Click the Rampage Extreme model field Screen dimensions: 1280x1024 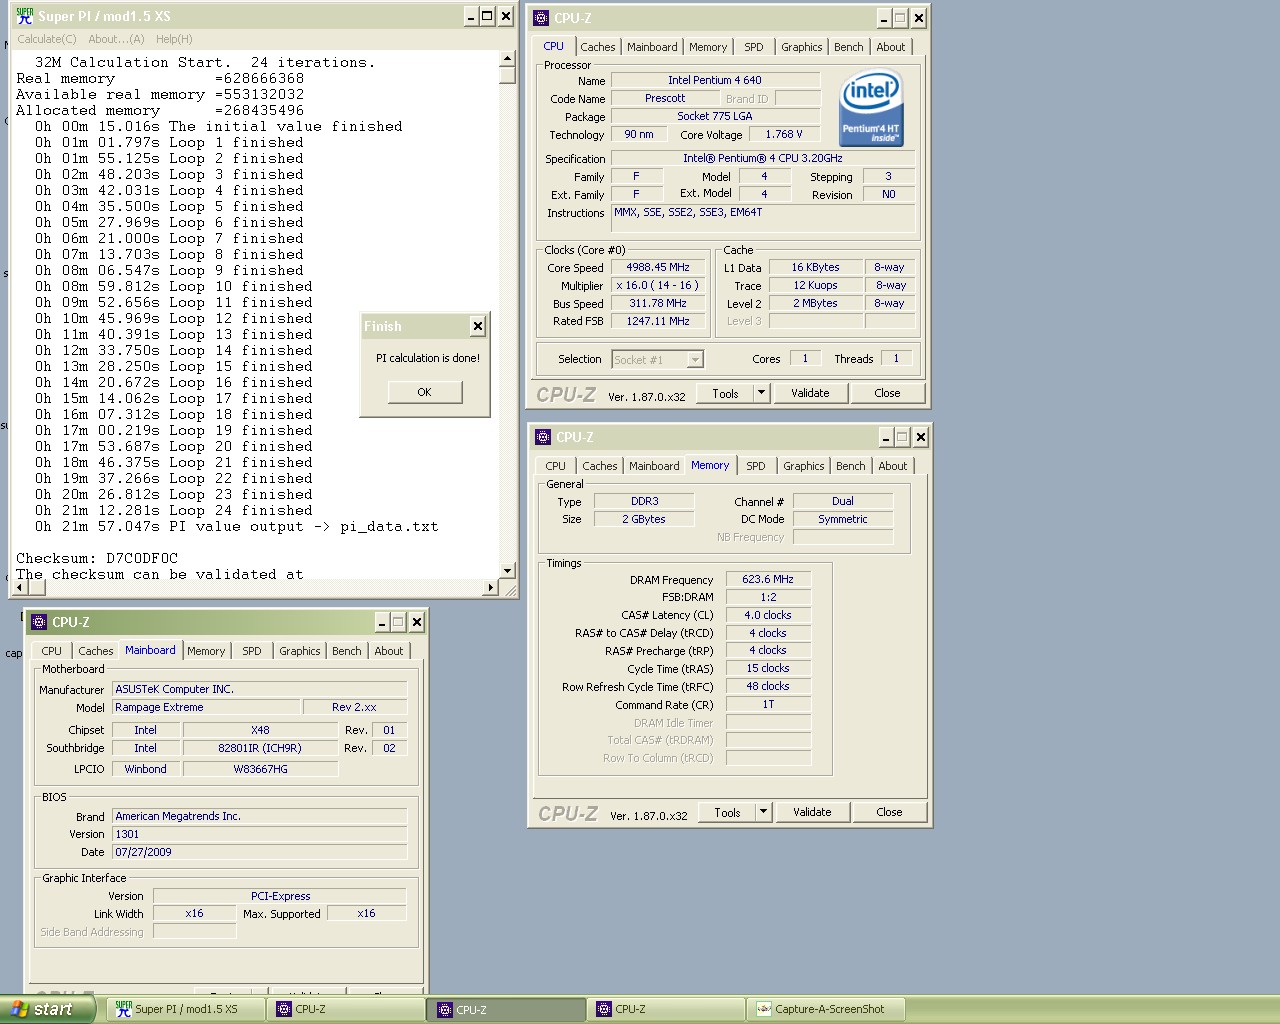point(206,707)
